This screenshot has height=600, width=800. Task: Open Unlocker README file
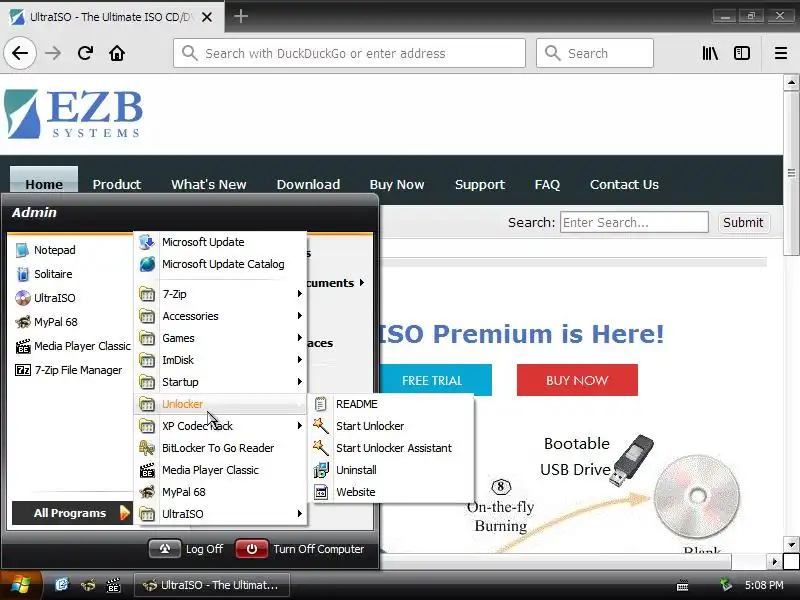[392, 404]
